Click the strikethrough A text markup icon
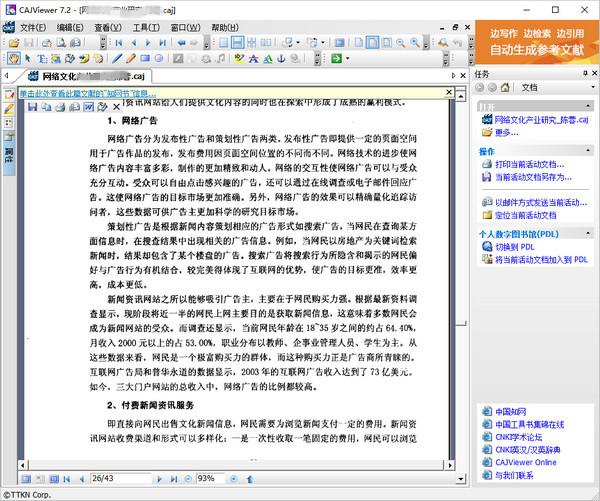 pos(253,59)
